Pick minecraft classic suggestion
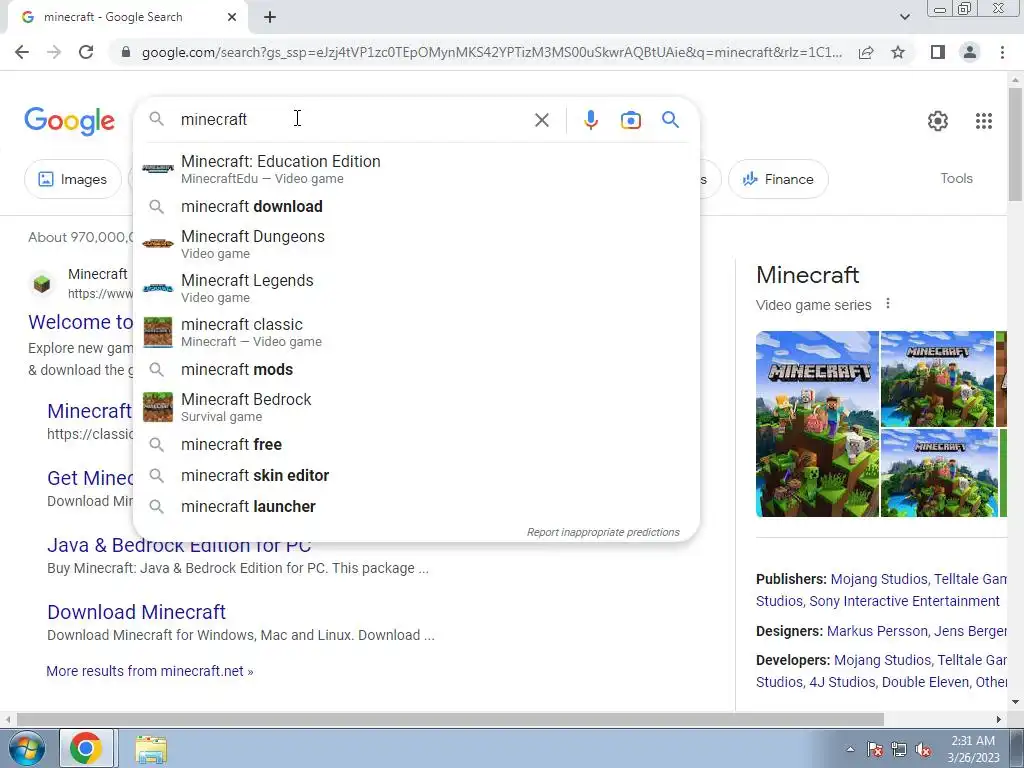This screenshot has width=1024, height=768. tap(416, 332)
